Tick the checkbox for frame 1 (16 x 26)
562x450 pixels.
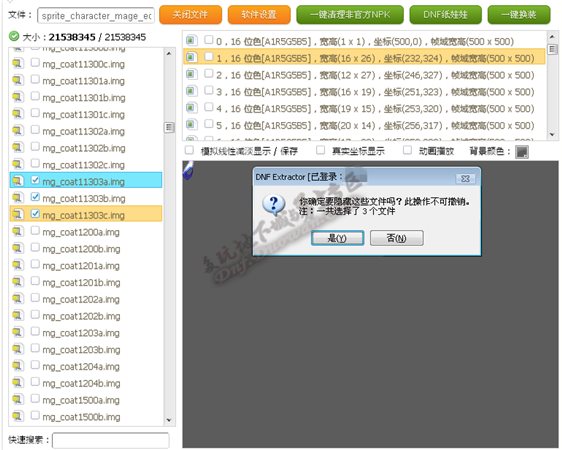[209, 57]
